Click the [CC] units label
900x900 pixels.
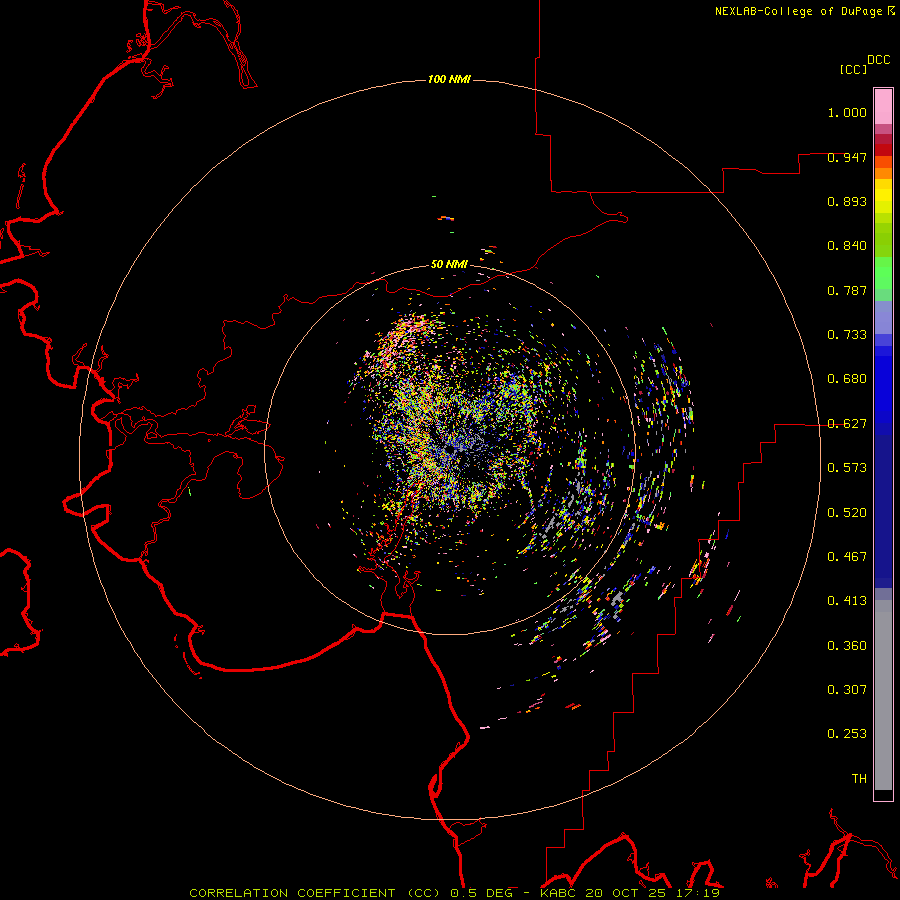point(852,69)
